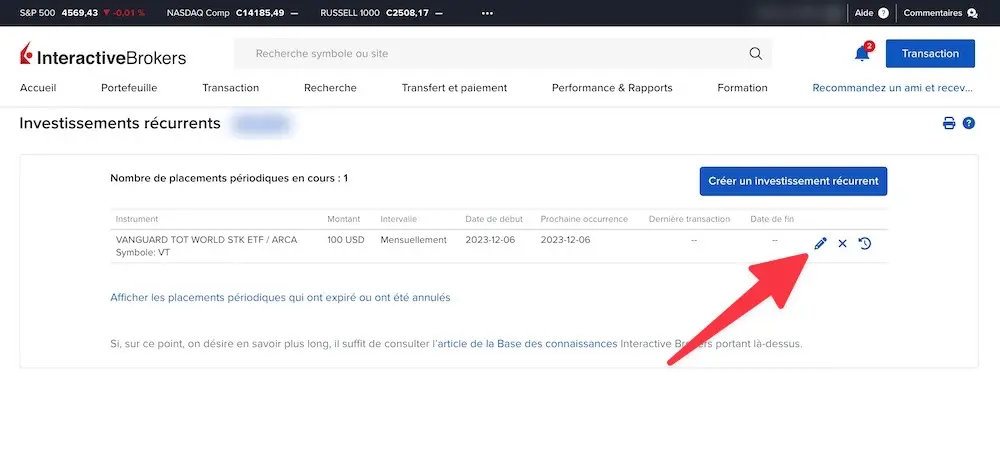
Task: Print the page using printer icon
Action: pyautogui.click(x=949, y=123)
